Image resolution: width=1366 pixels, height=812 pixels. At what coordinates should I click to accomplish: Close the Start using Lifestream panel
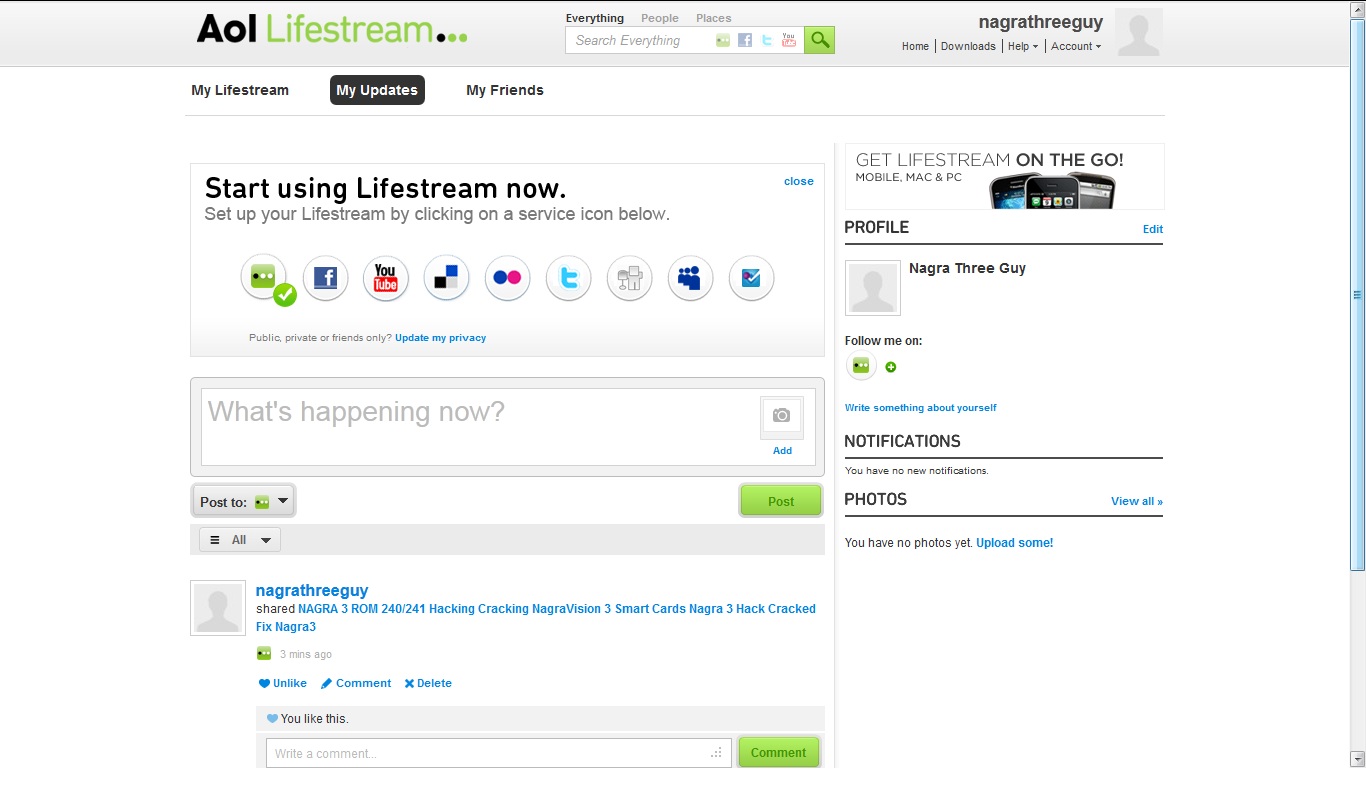799,181
